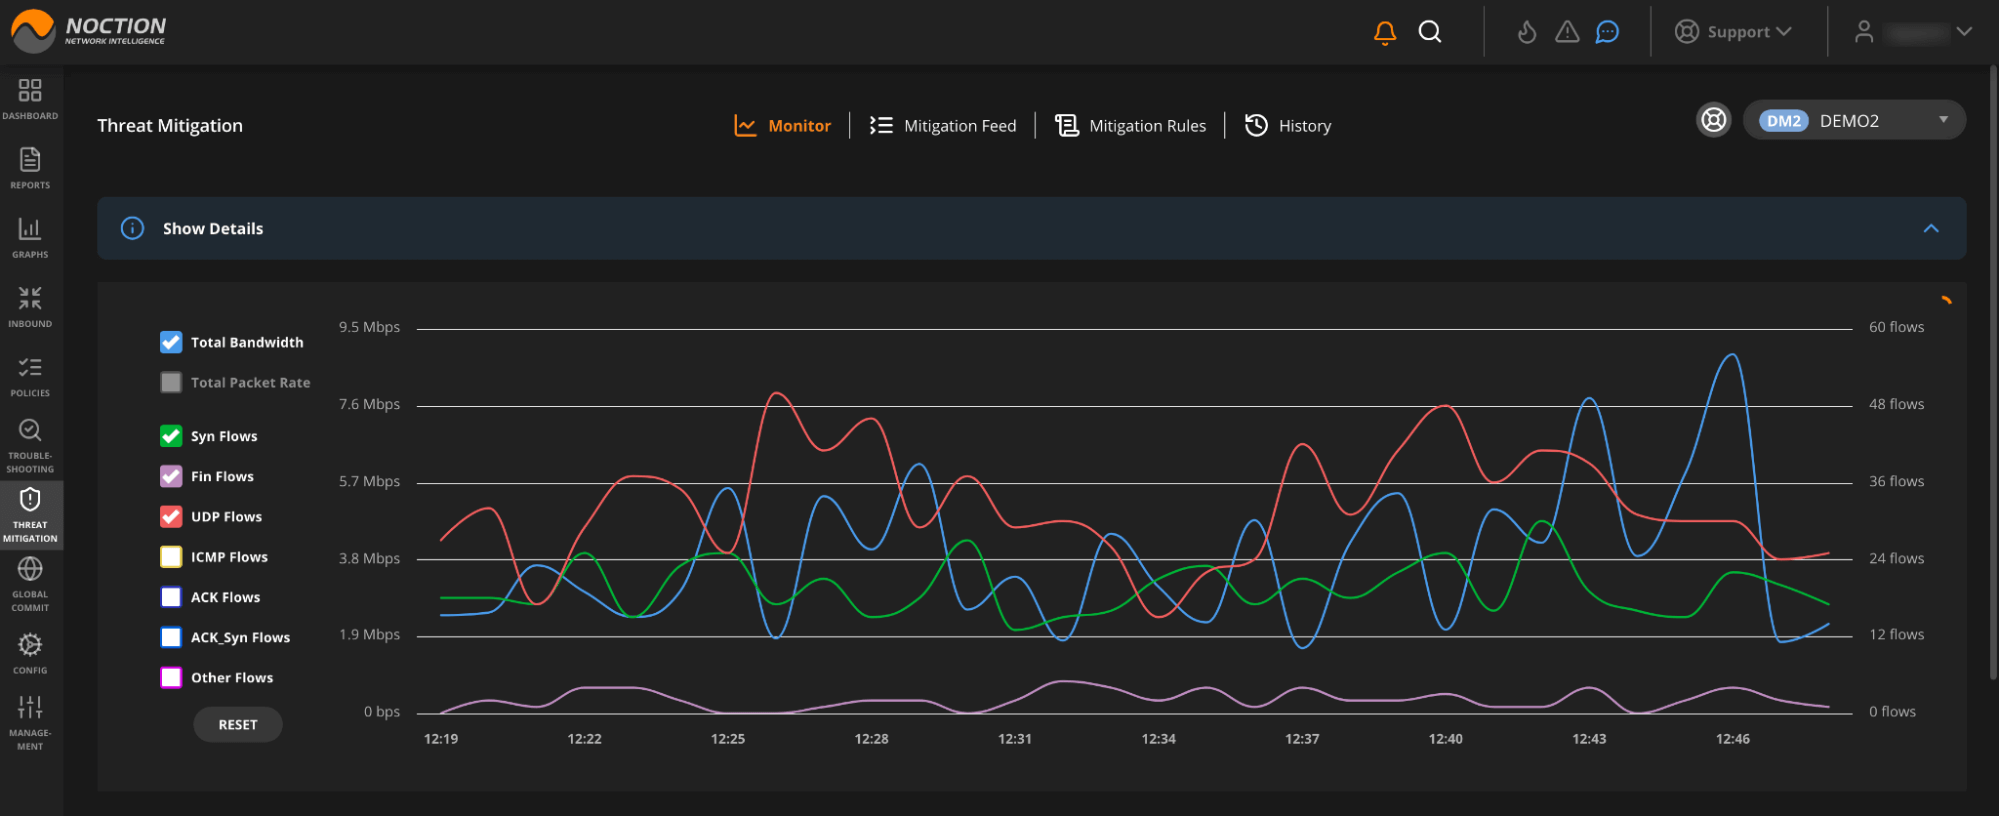
Task: Click the DM2 badge
Action: (x=1784, y=121)
